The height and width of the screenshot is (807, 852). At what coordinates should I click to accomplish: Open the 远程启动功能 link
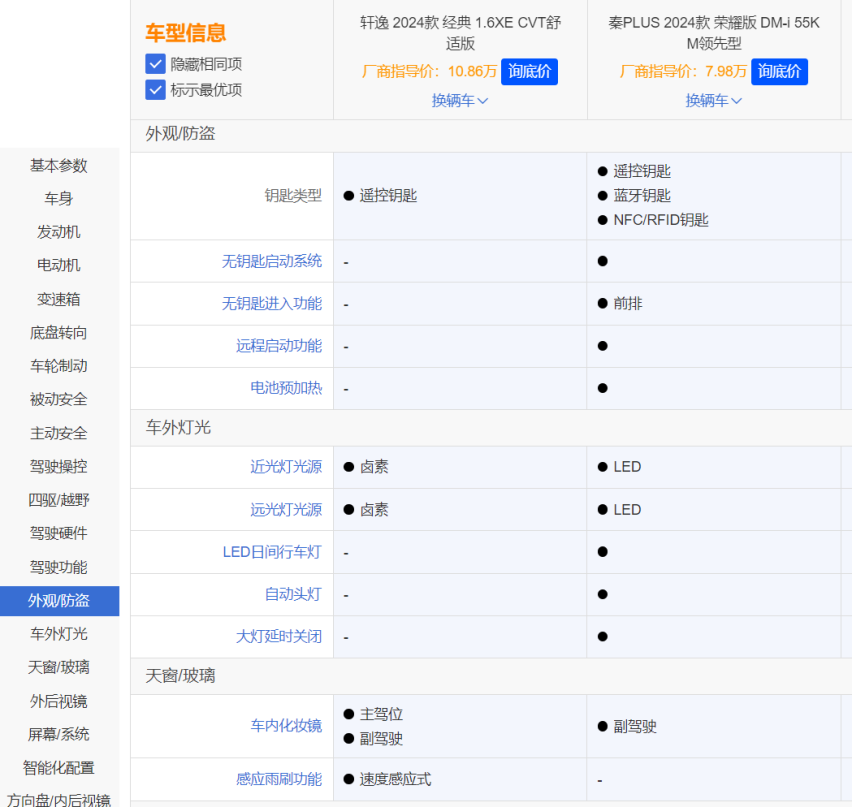point(279,346)
